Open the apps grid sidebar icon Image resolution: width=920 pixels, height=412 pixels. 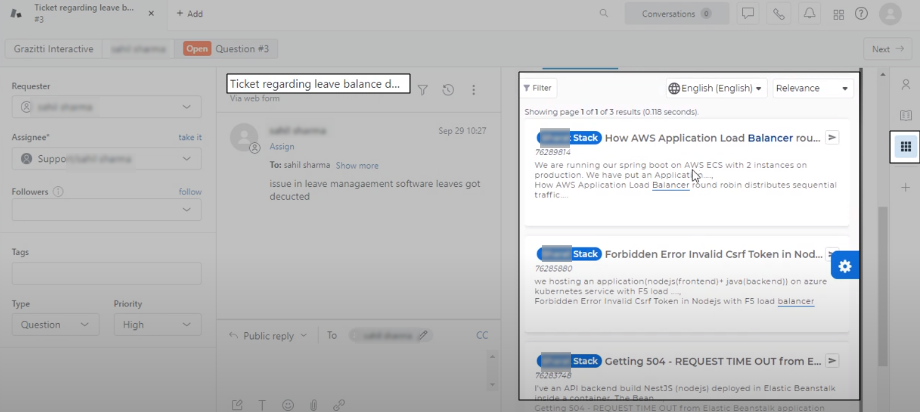(905, 147)
